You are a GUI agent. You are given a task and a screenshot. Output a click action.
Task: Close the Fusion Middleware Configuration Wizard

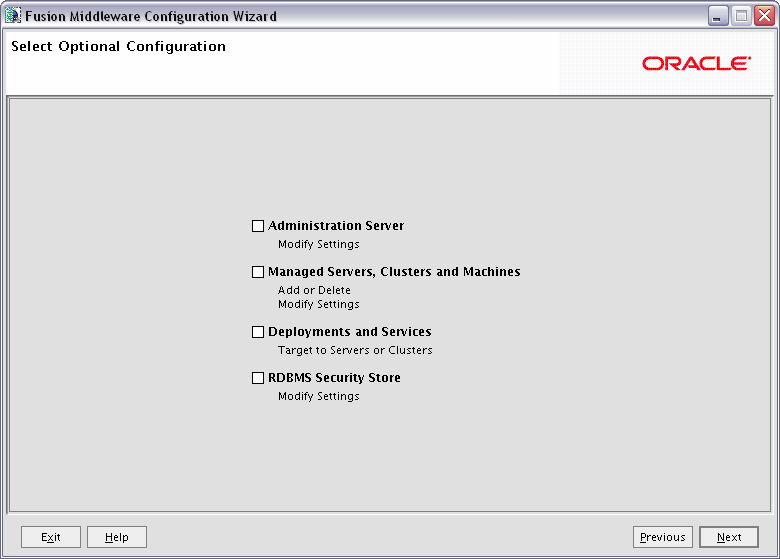[x=764, y=16]
